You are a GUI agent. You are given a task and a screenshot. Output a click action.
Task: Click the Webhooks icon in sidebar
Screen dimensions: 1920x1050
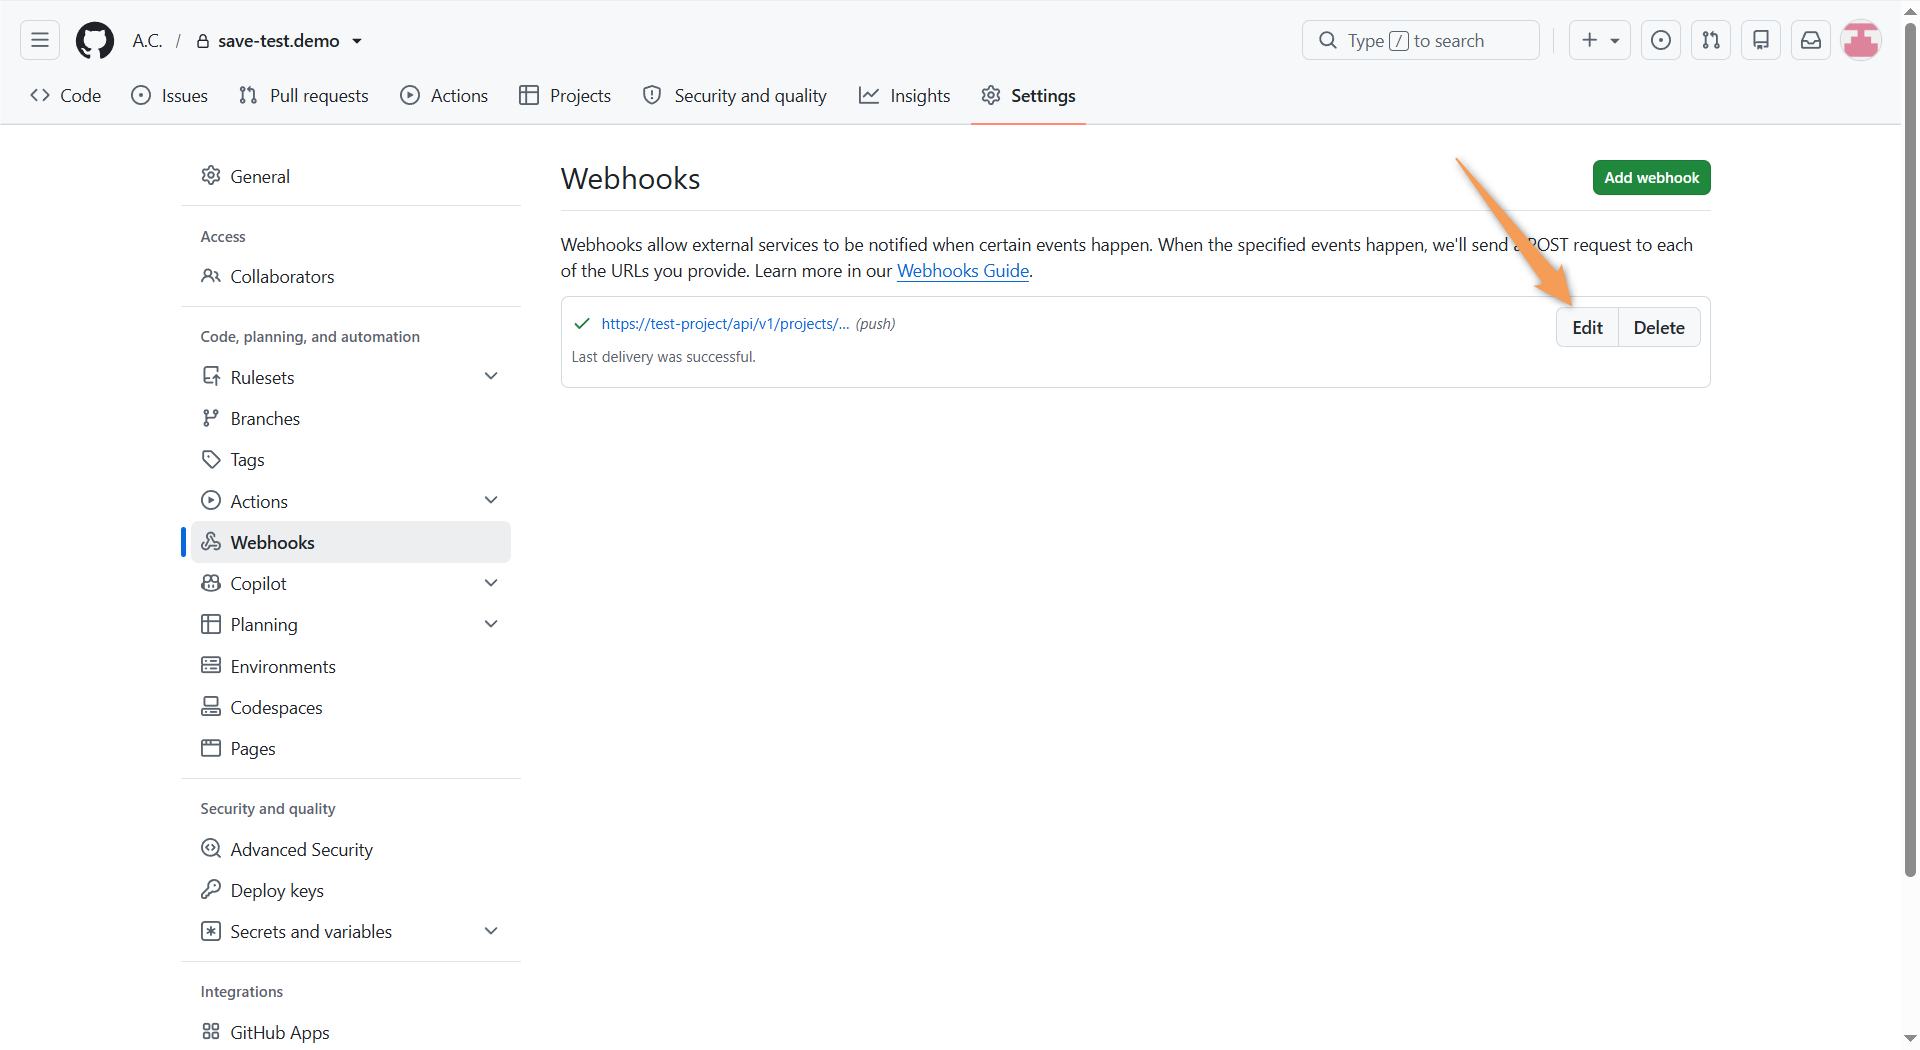pyautogui.click(x=211, y=541)
